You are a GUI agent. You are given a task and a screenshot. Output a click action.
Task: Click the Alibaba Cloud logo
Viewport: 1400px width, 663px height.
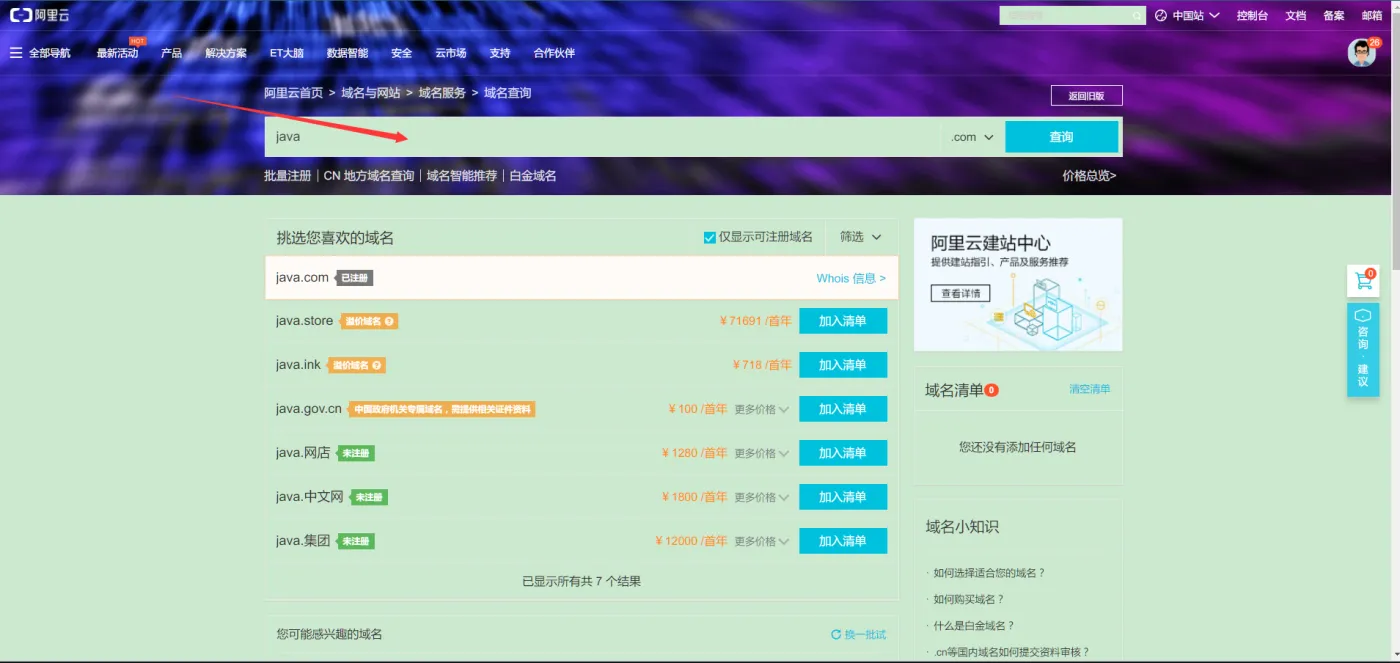pyautogui.click(x=39, y=15)
